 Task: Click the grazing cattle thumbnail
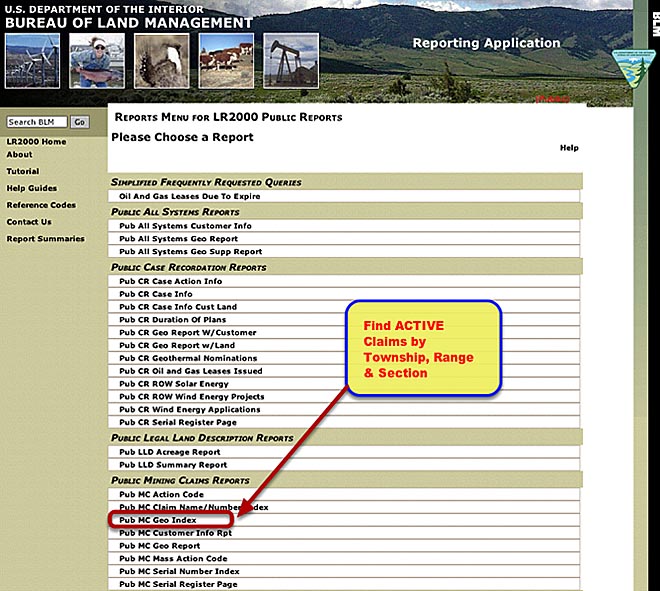[x=226, y=61]
